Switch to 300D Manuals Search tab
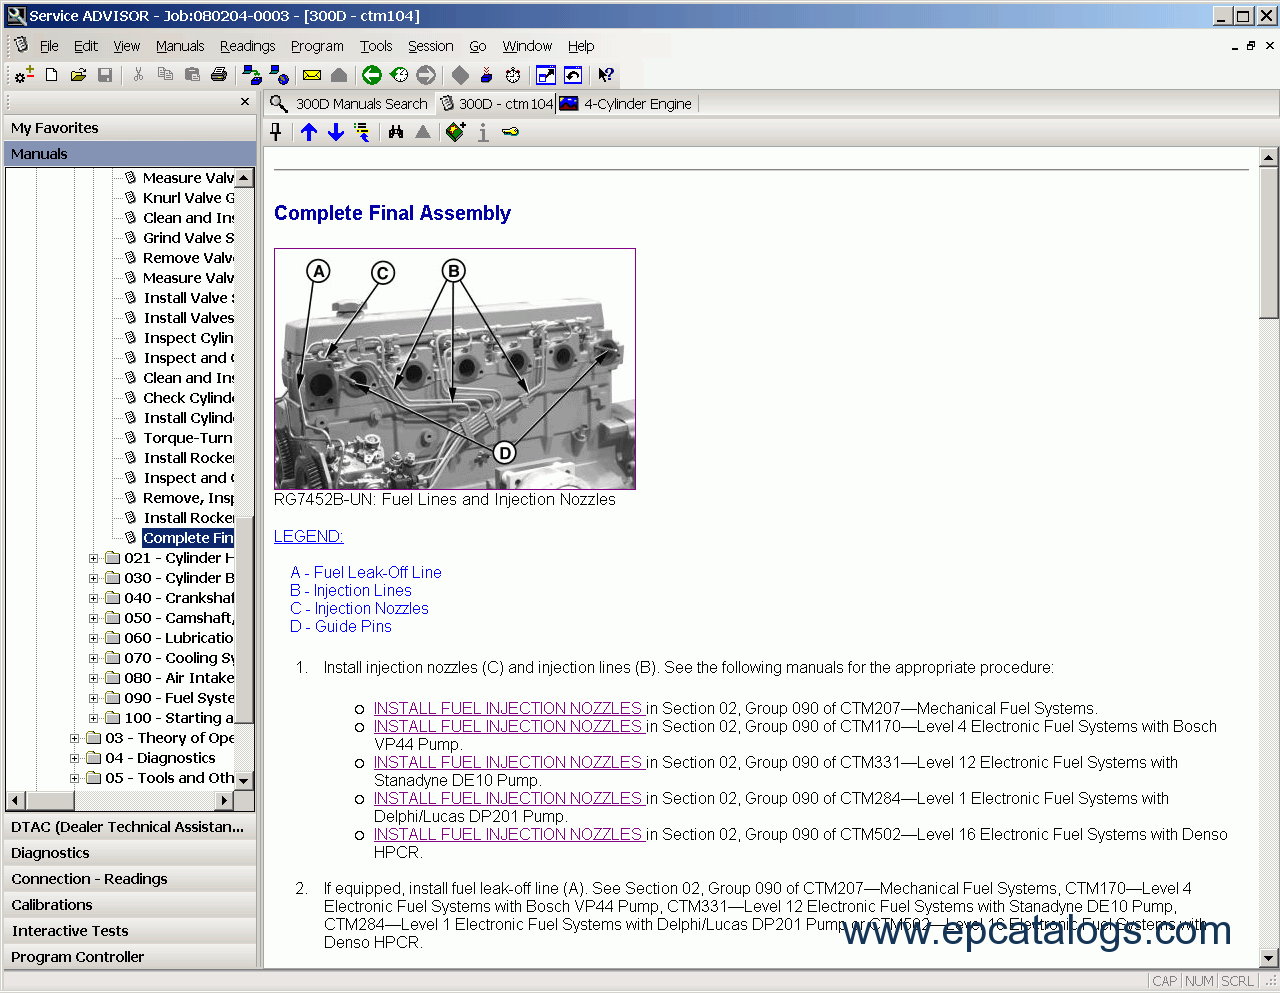This screenshot has width=1280, height=993. tap(349, 104)
